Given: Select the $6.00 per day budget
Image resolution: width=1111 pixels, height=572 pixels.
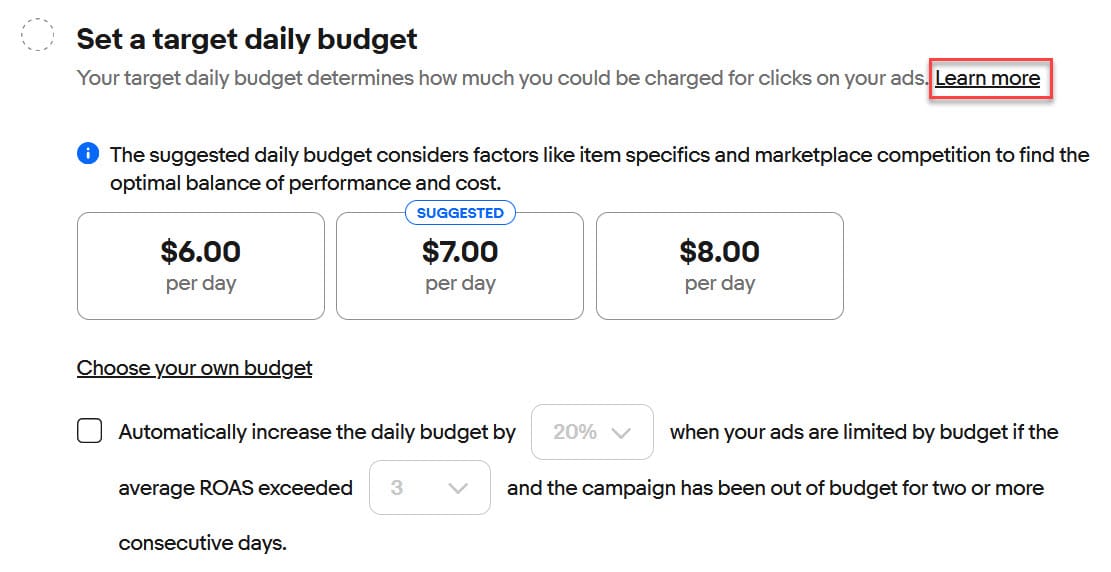Looking at the screenshot, I should tap(200, 265).
